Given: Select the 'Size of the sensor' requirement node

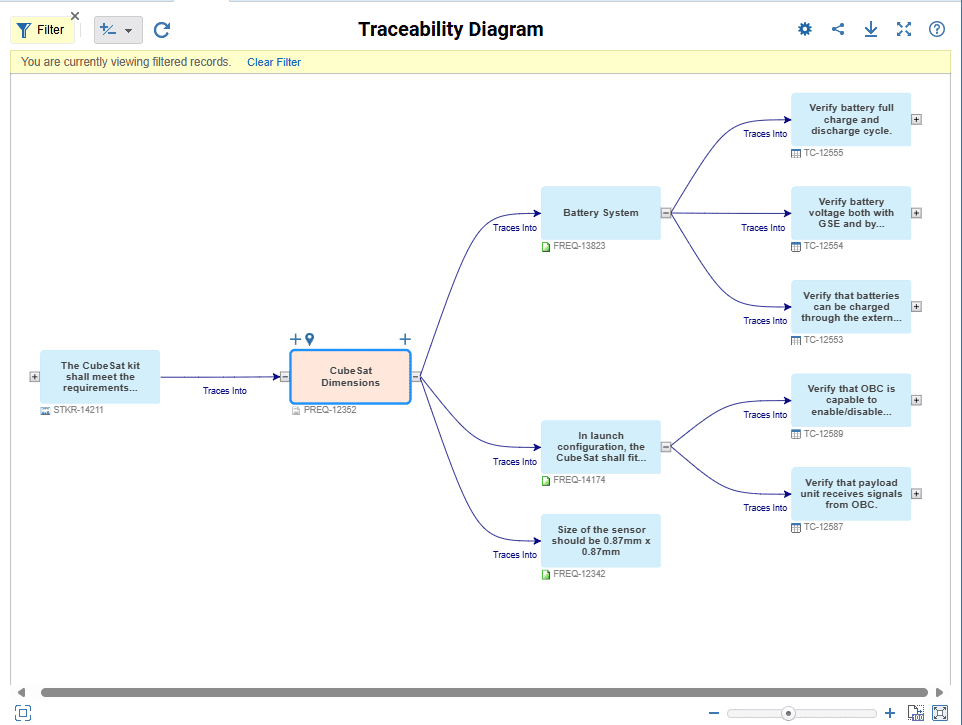Looking at the screenshot, I should pos(600,541).
